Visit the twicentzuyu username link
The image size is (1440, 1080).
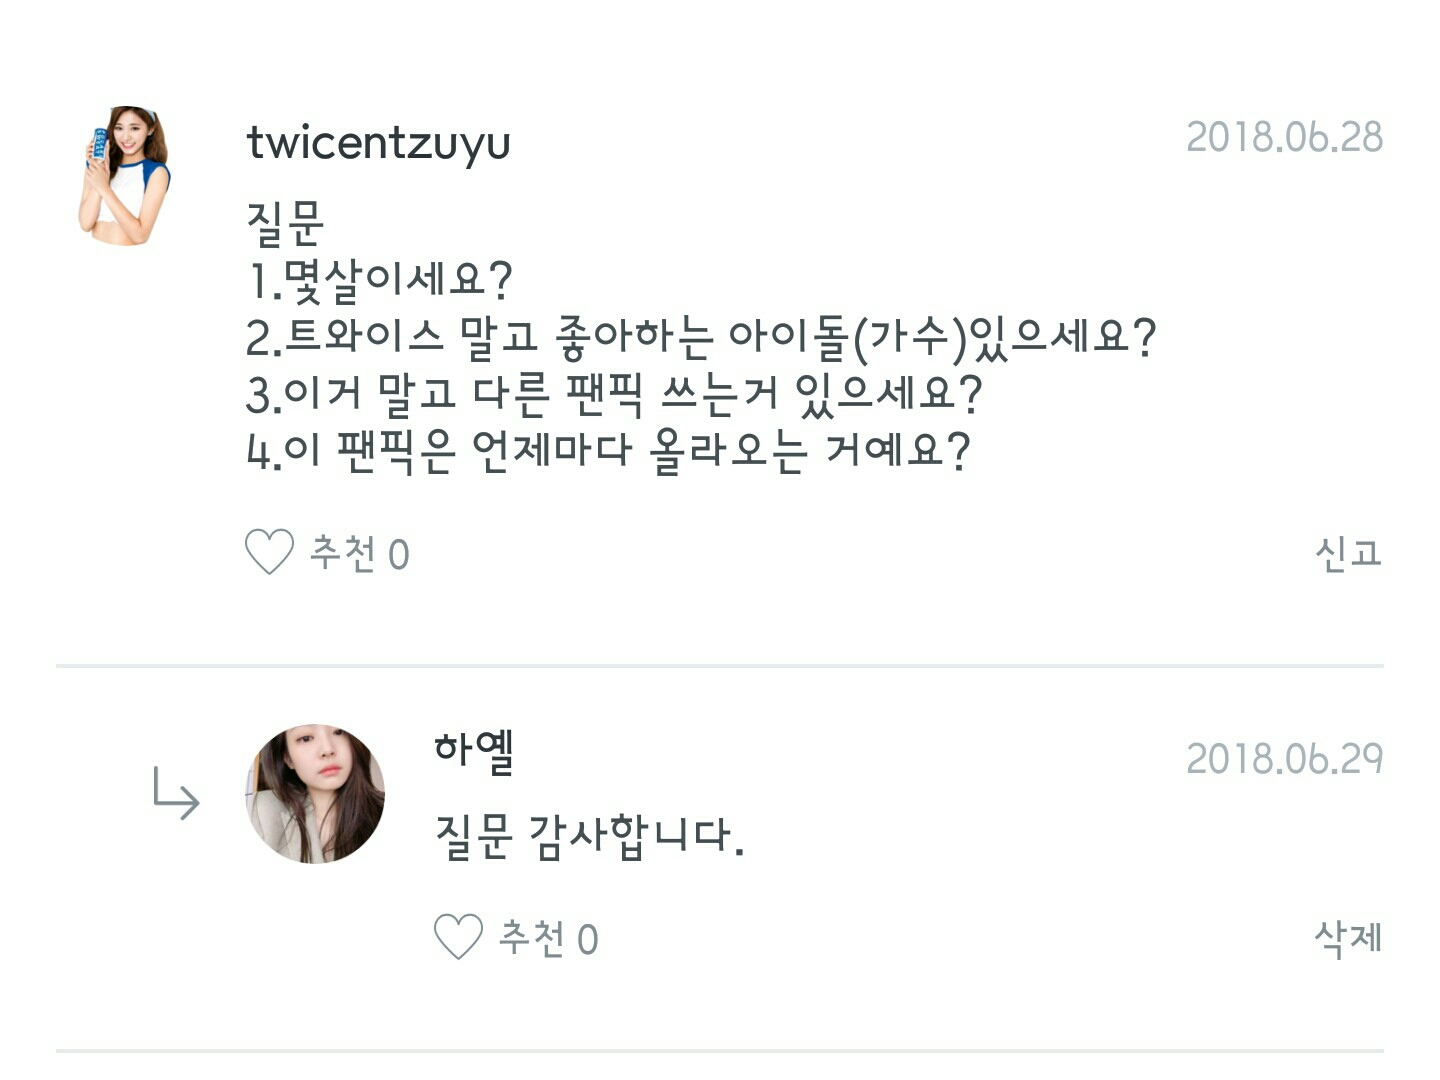coord(378,143)
